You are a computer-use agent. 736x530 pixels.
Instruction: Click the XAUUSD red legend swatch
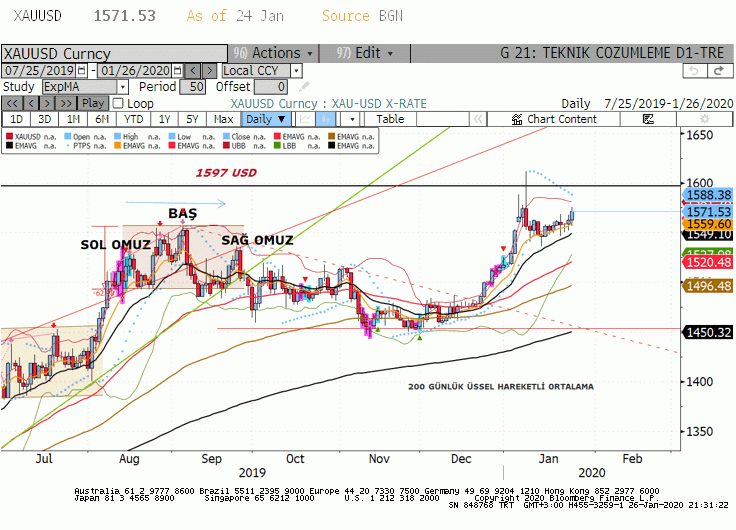click(x=9, y=137)
